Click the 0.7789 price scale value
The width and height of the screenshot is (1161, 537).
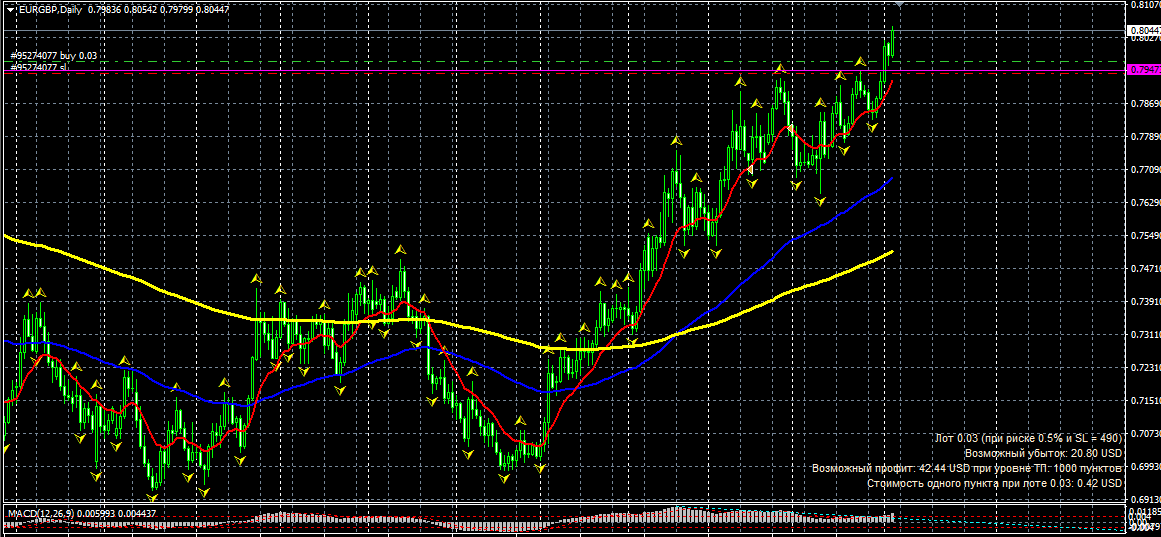pyautogui.click(x=1144, y=136)
